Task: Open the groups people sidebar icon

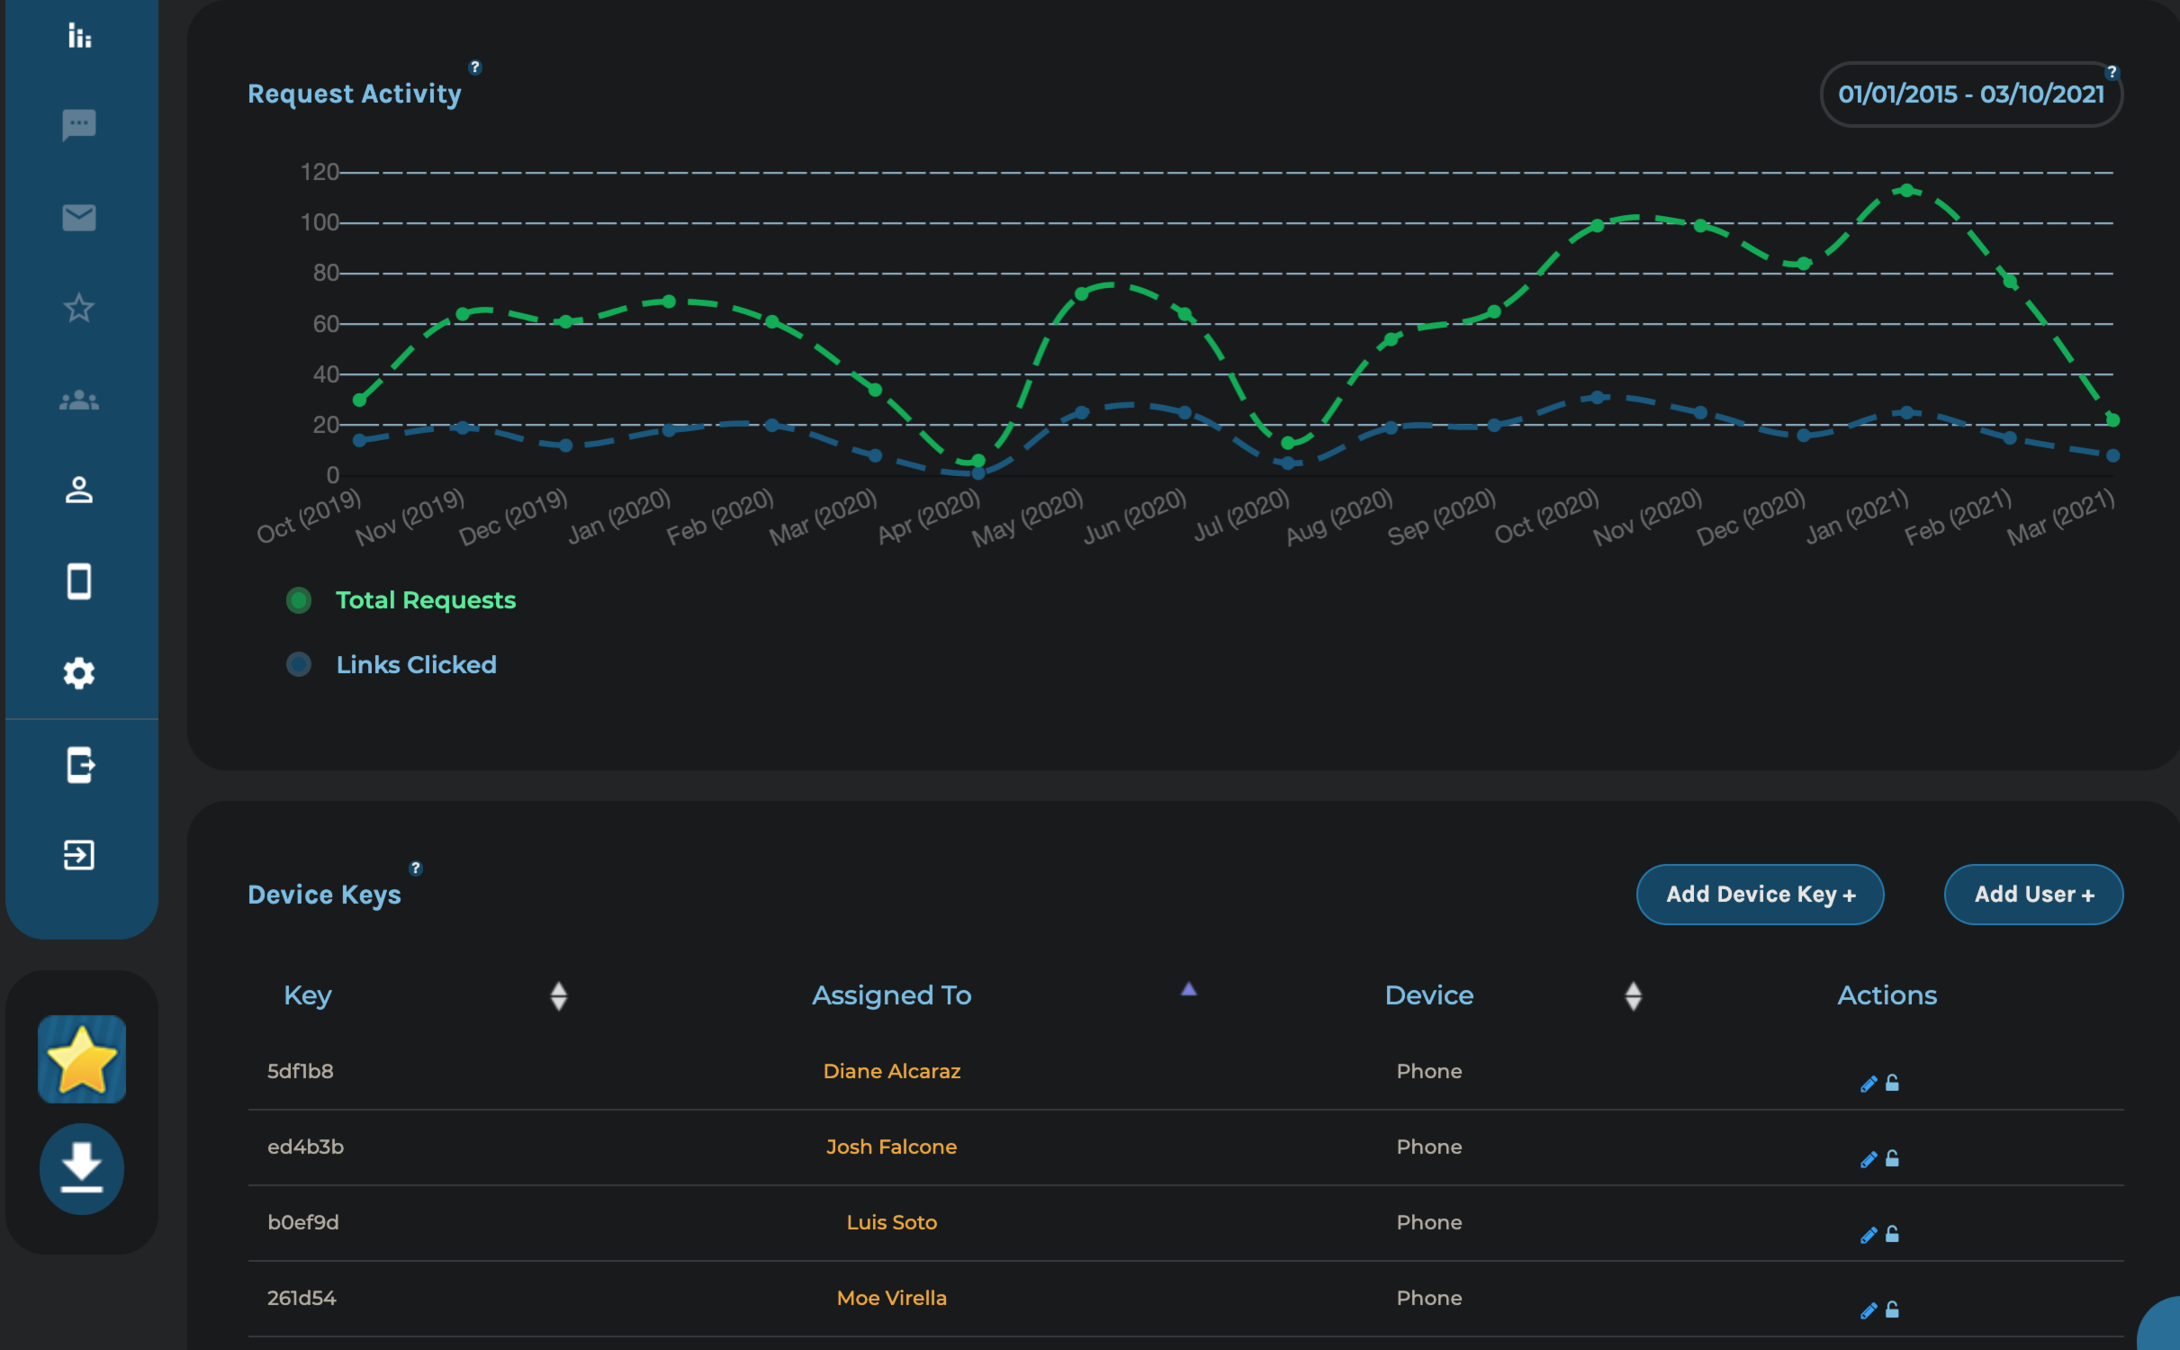Action: (x=79, y=400)
